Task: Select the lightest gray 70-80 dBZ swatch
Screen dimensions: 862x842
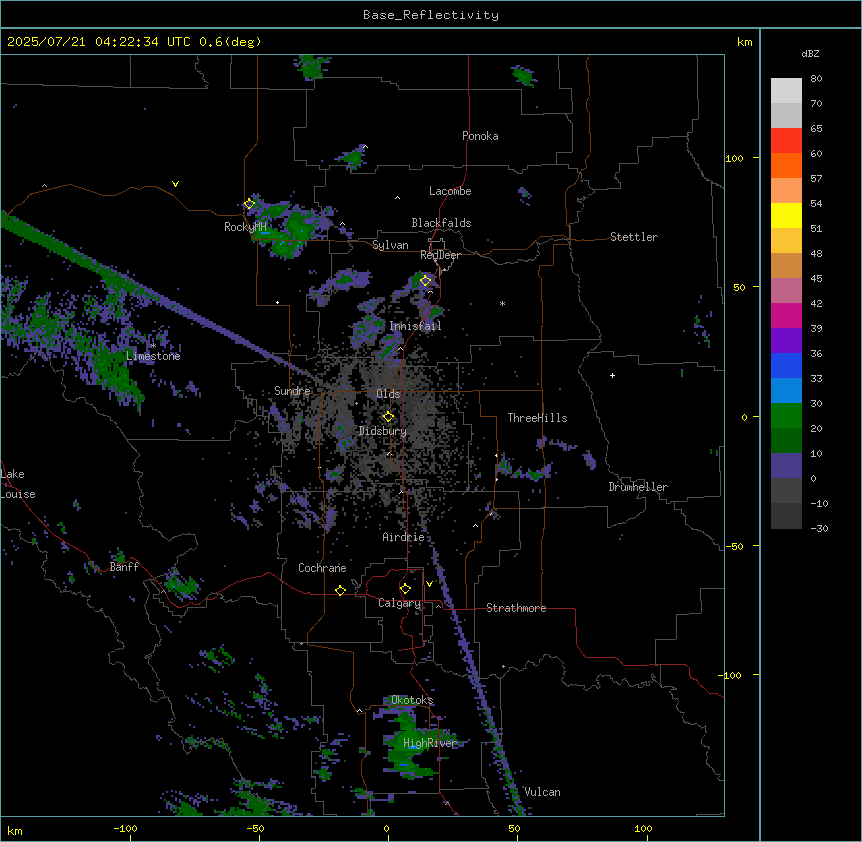Action: click(786, 91)
